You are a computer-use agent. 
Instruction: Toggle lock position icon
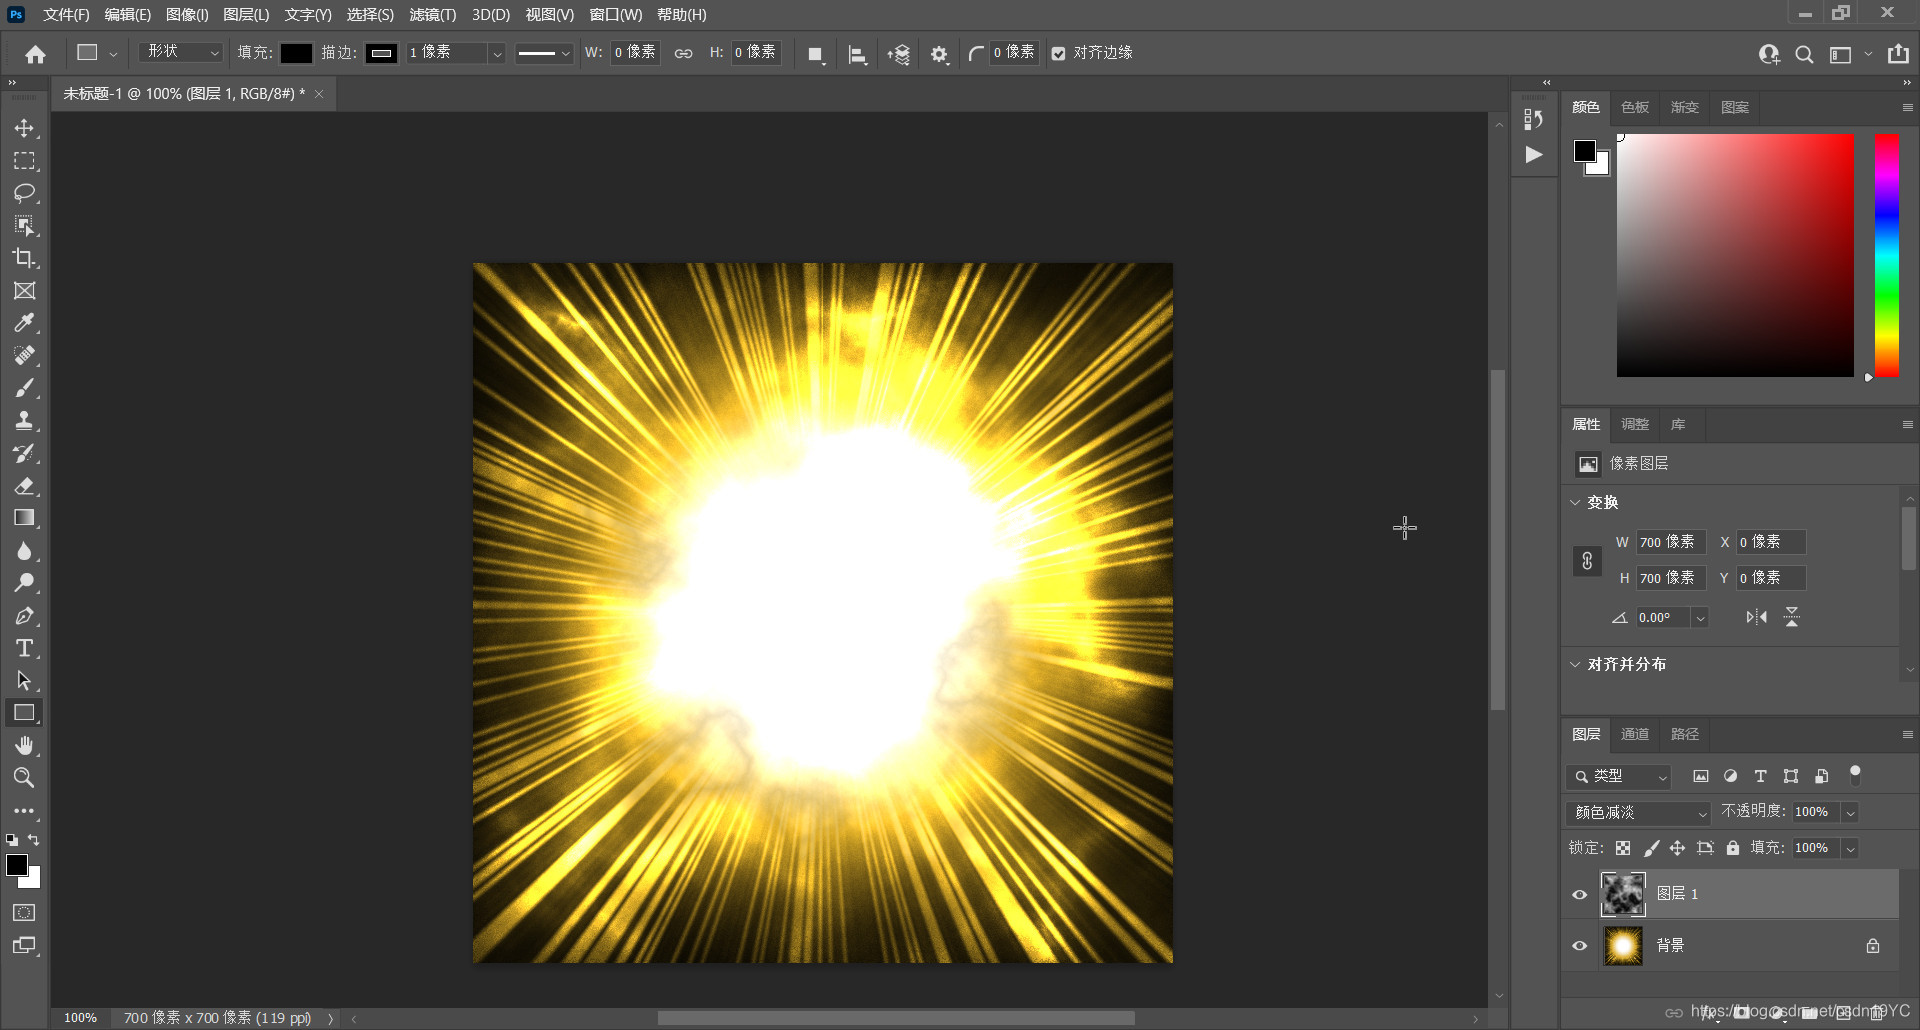1678,848
